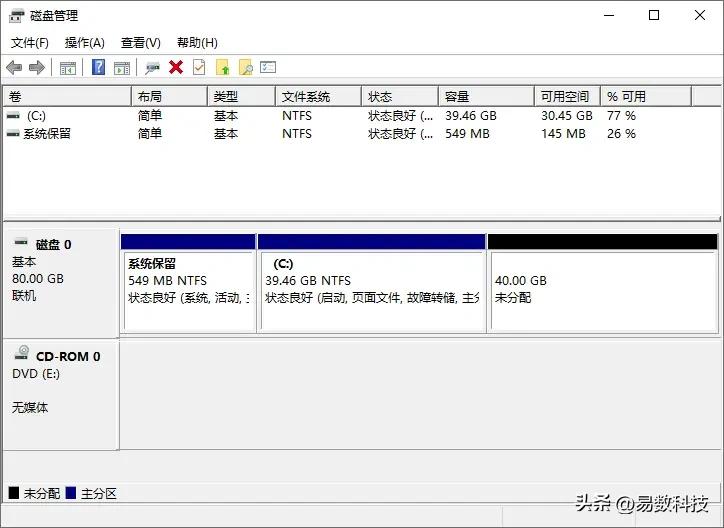The height and width of the screenshot is (528, 724).
Task: Select the 40.00 GB 未分配 space block
Action: click(603, 283)
